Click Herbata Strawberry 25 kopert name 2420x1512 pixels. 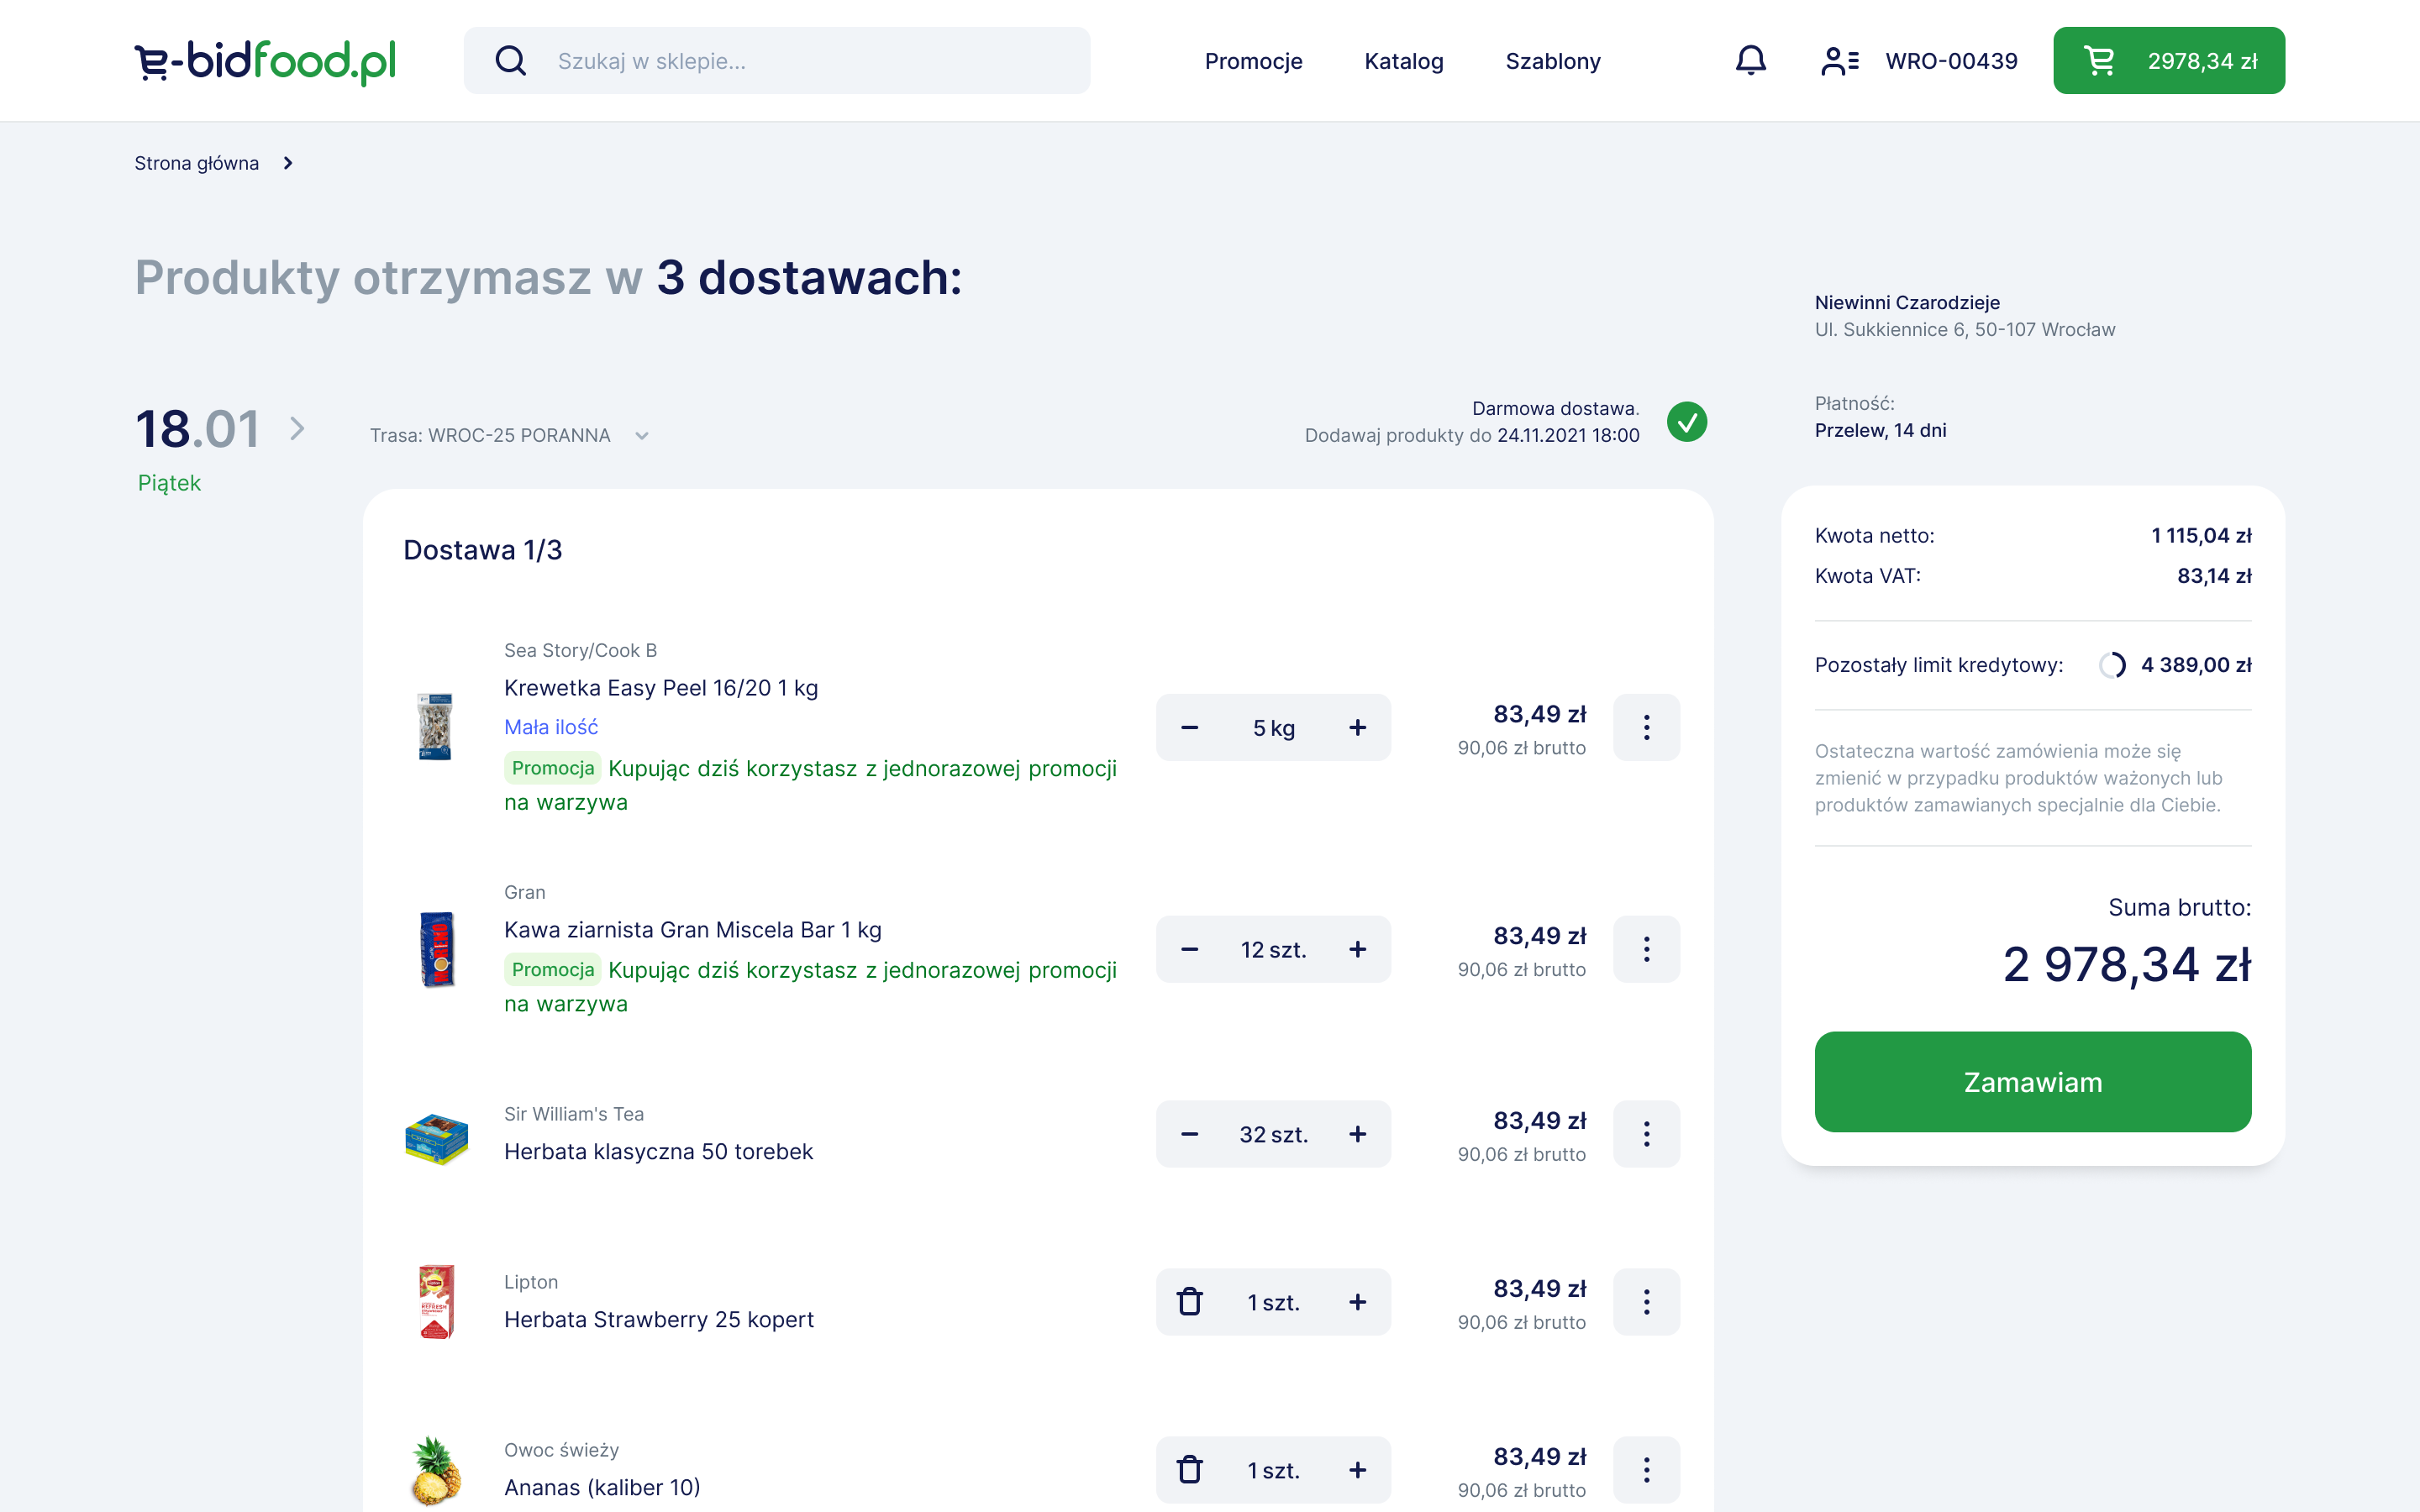tap(659, 1320)
